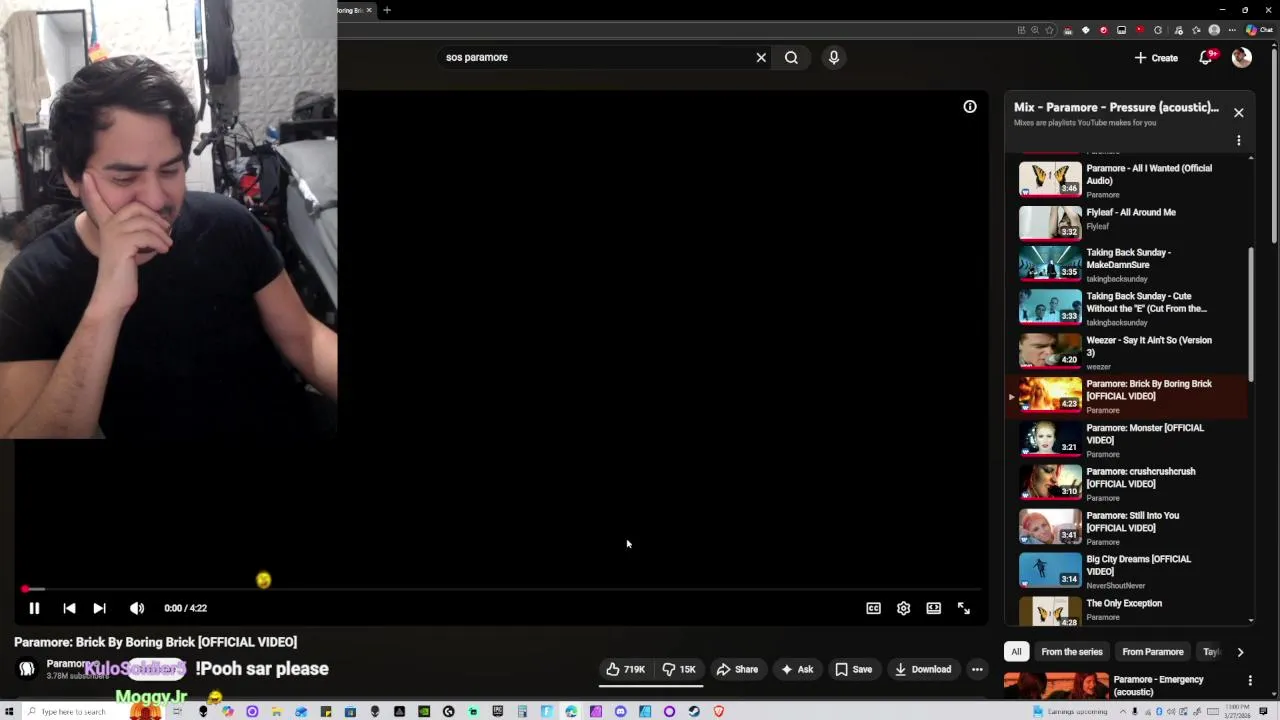The image size is (1280, 720).
Task: Share this video
Action: coord(737,670)
